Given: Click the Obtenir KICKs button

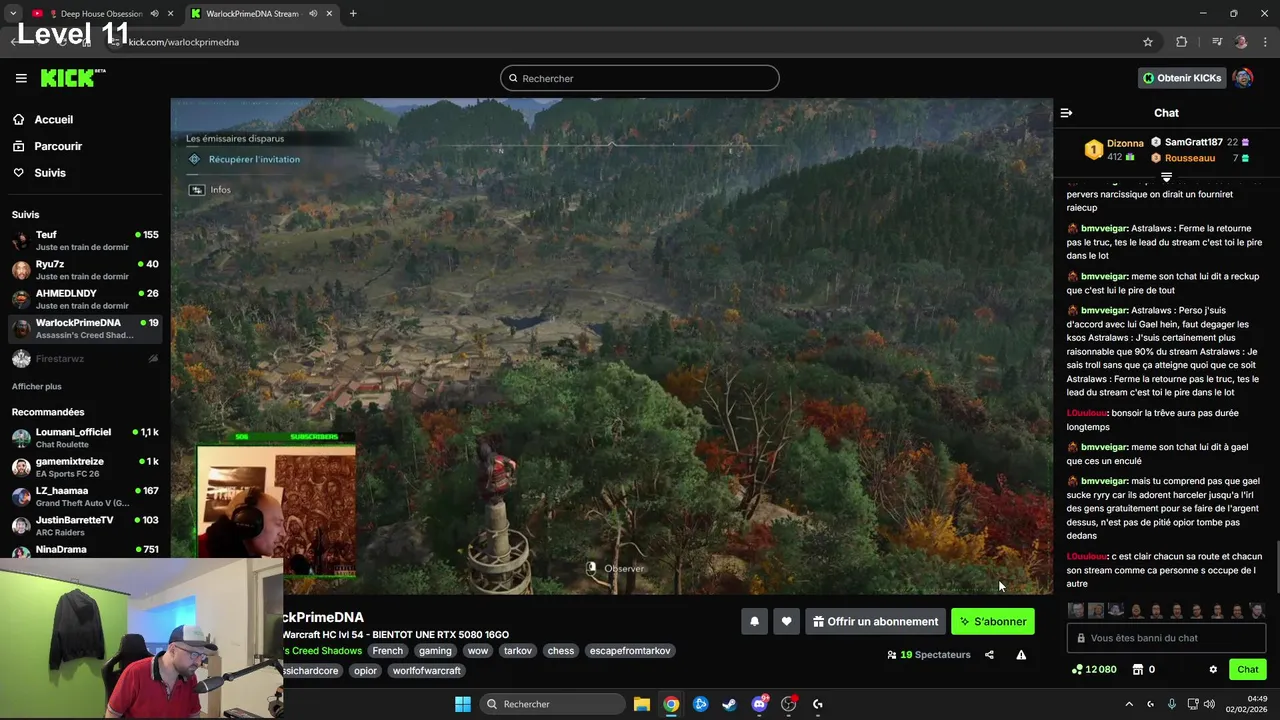Looking at the screenshot, I should [1182, 78].
